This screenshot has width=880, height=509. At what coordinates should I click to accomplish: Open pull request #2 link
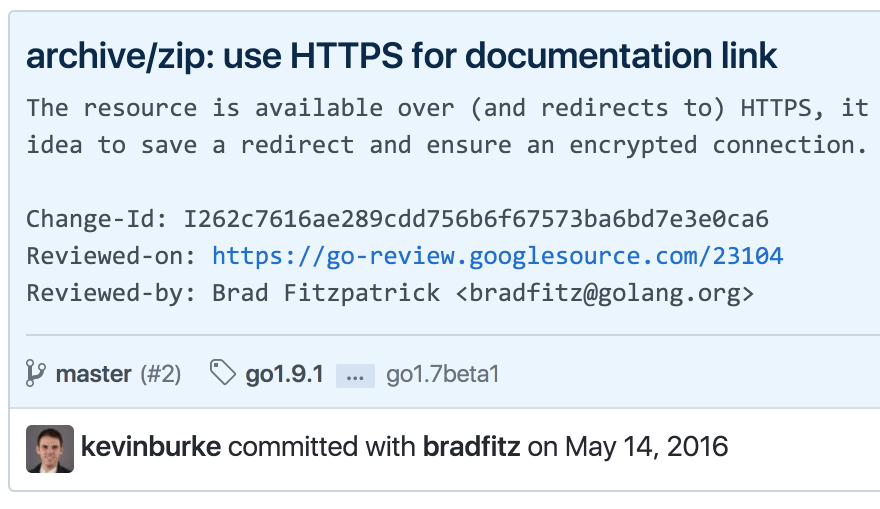click(x=161, y=374)
